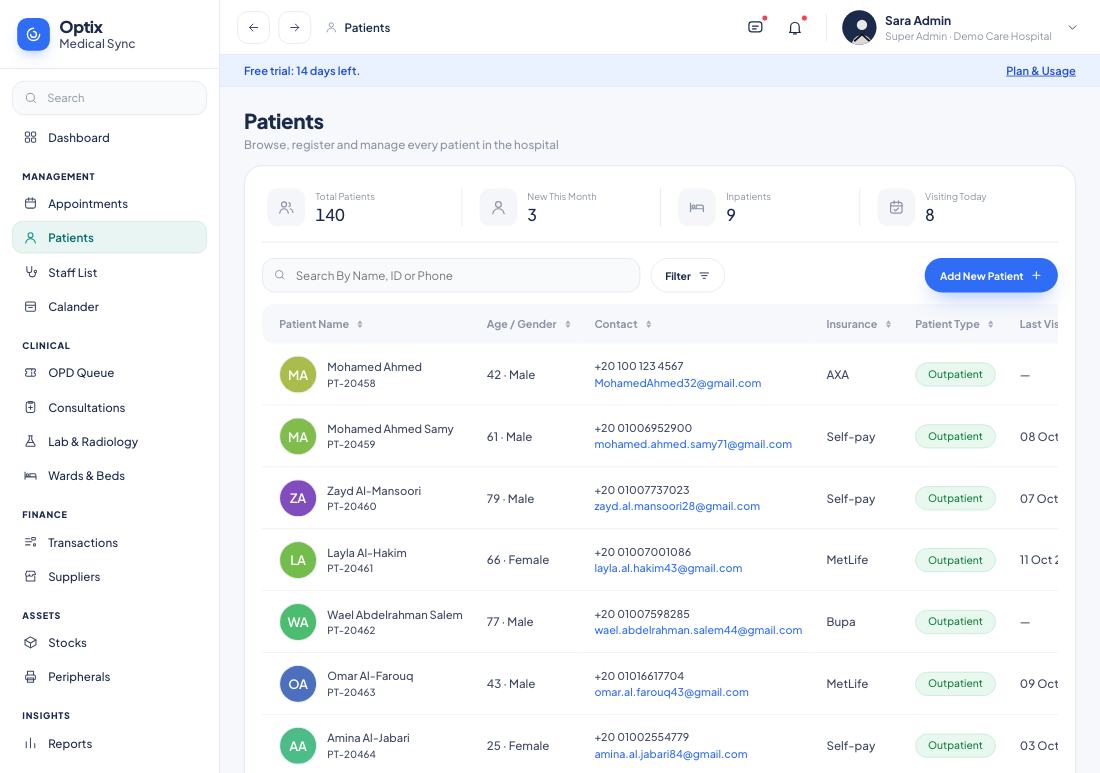Viewport: 1100px width, 773px height.
Task: Click the Total Patients stat icon
Action: [x=286, y=208]
